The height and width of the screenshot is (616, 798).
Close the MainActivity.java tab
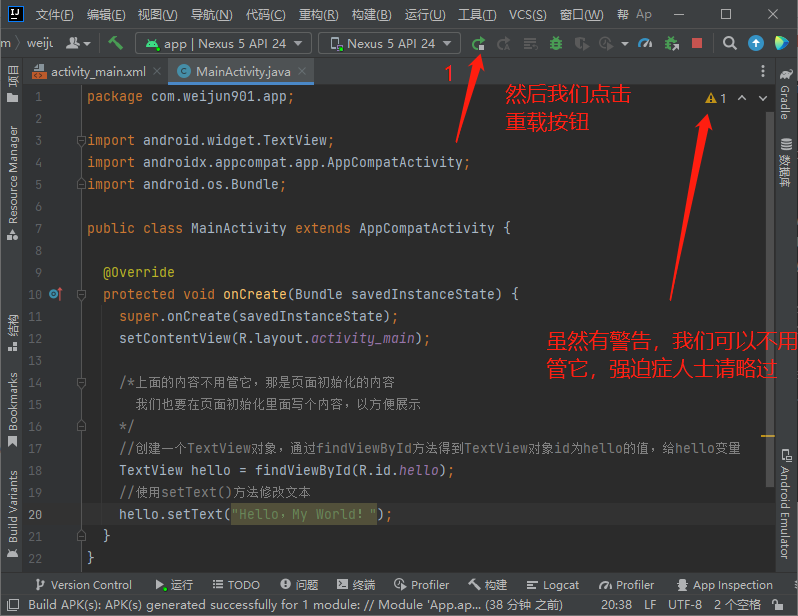click(x=302, y=71)
